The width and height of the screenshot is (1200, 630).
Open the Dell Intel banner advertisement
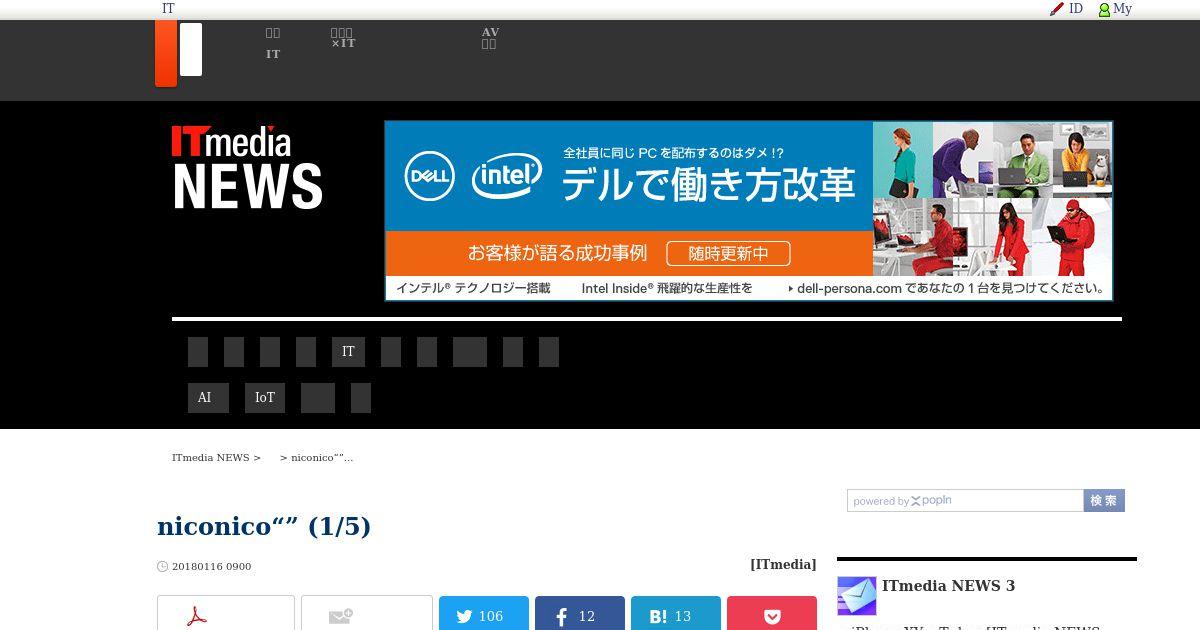point(749,211)
